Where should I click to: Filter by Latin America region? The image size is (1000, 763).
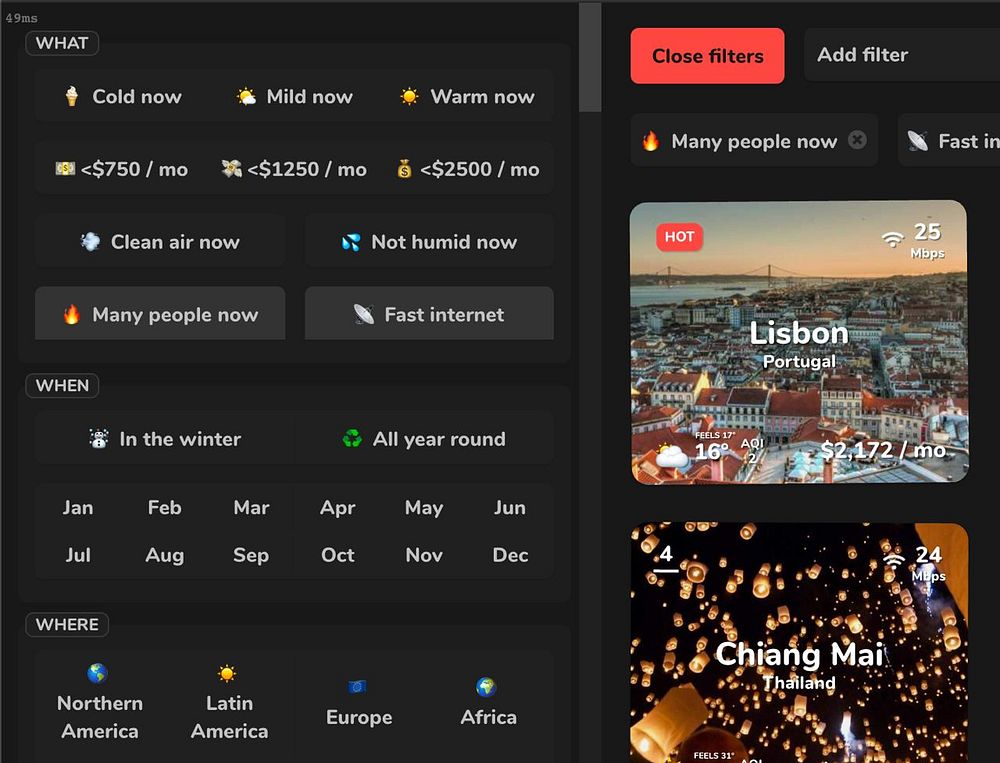(230, 702)
